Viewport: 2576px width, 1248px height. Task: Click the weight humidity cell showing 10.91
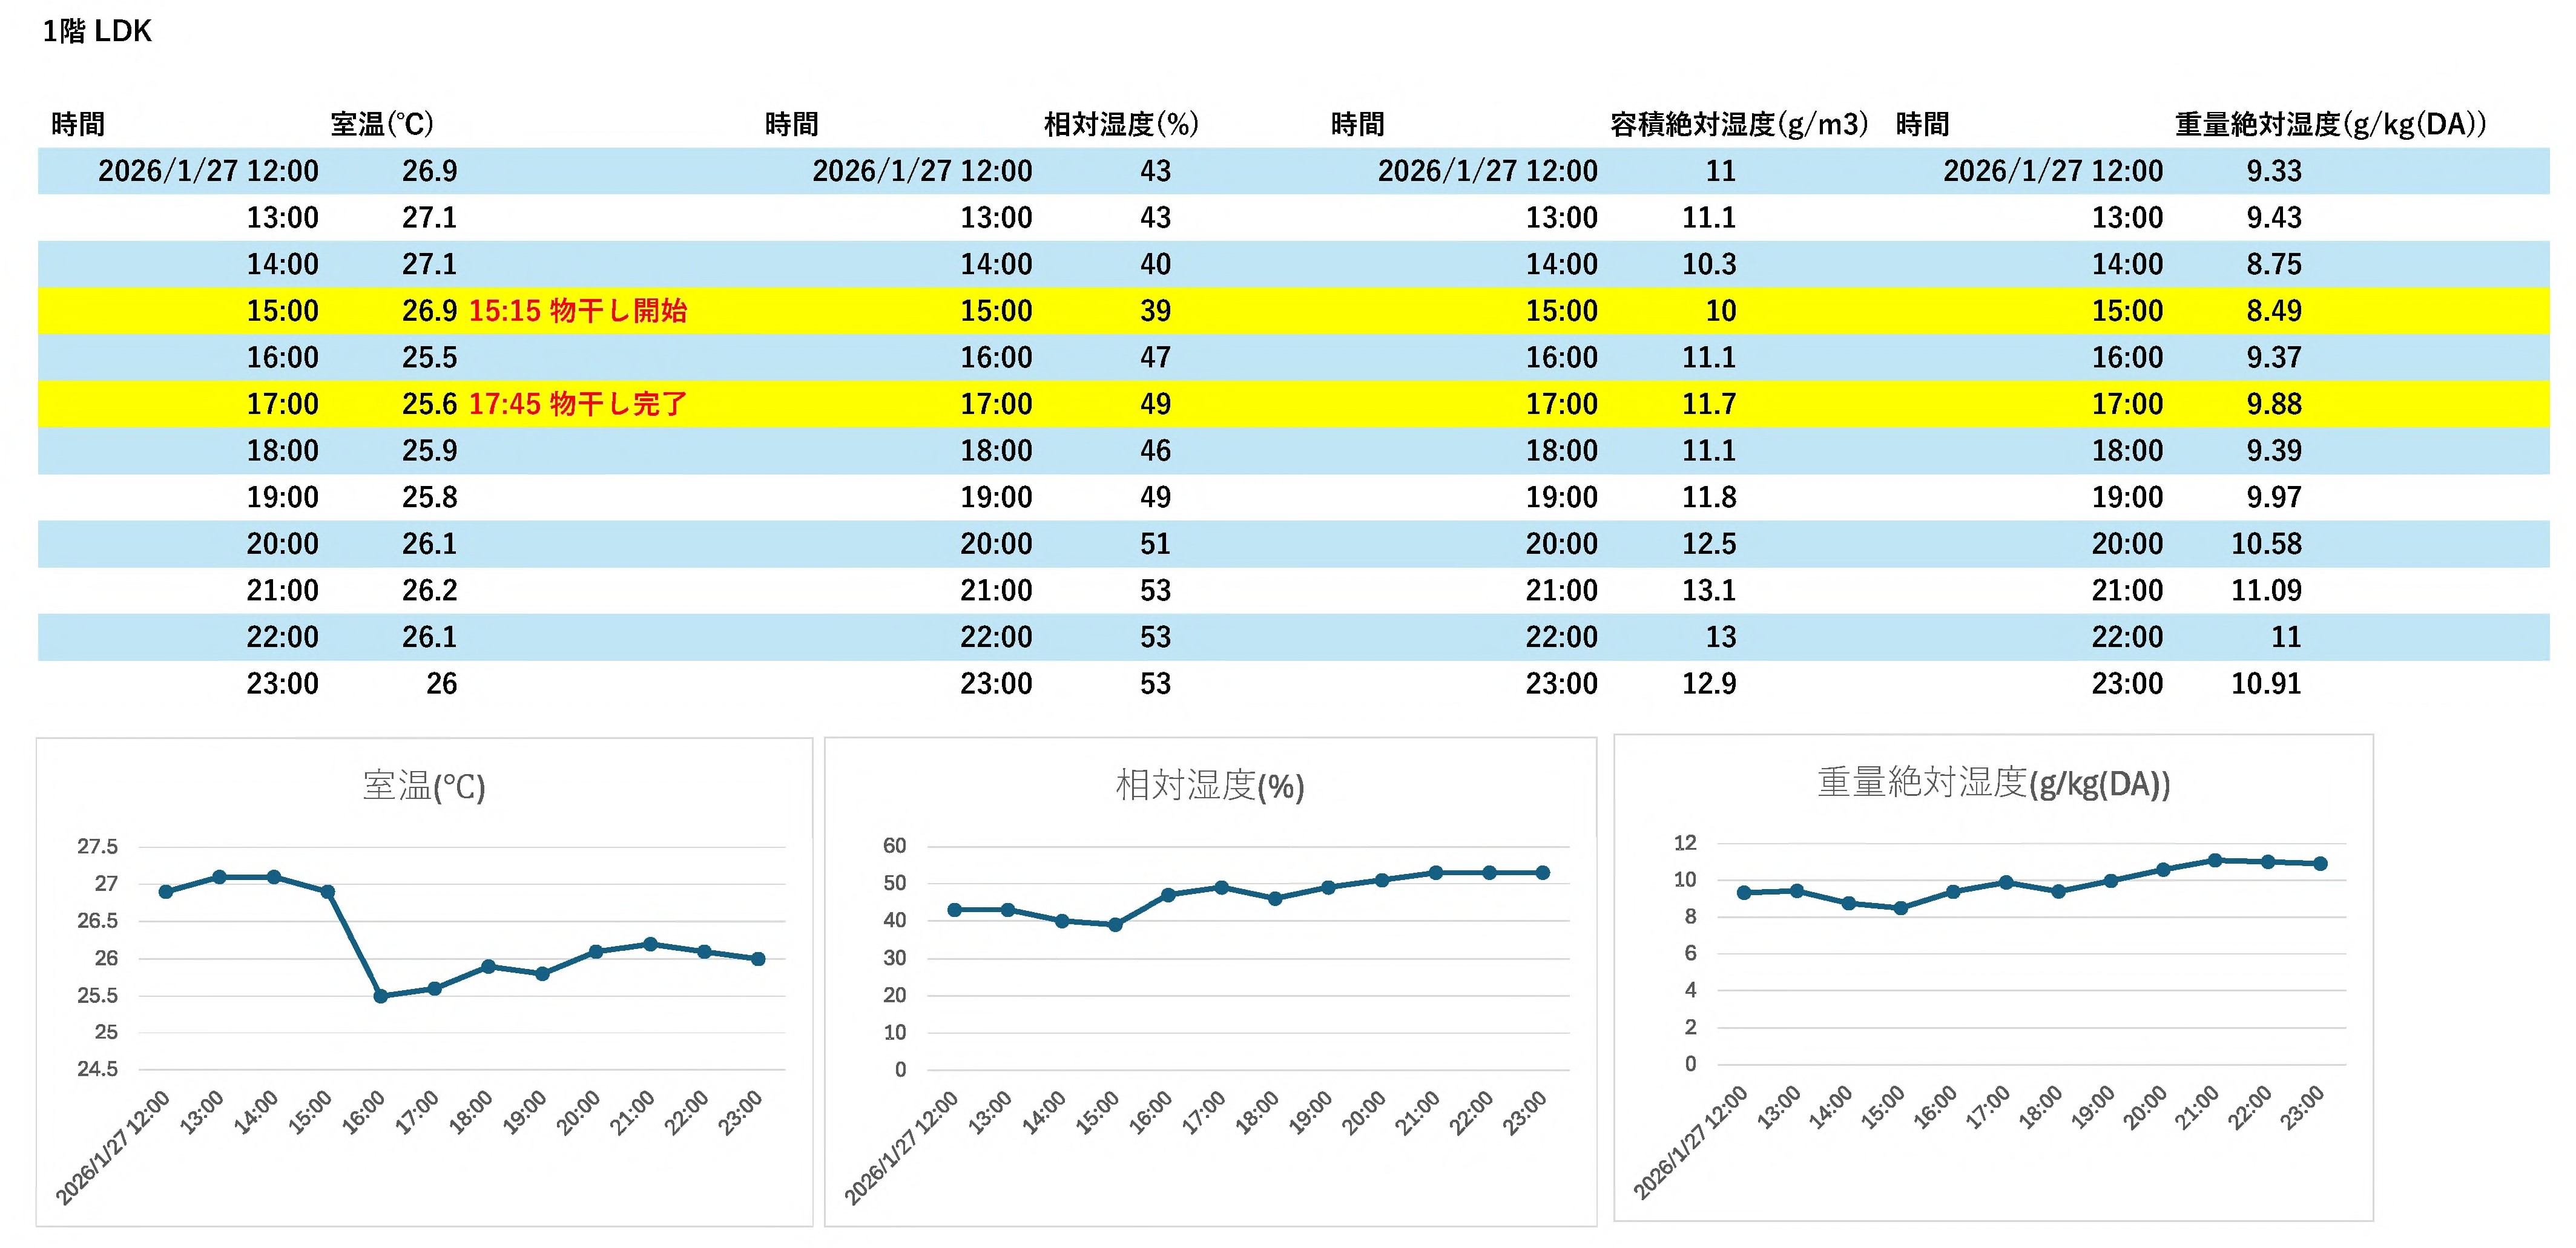2266,684
